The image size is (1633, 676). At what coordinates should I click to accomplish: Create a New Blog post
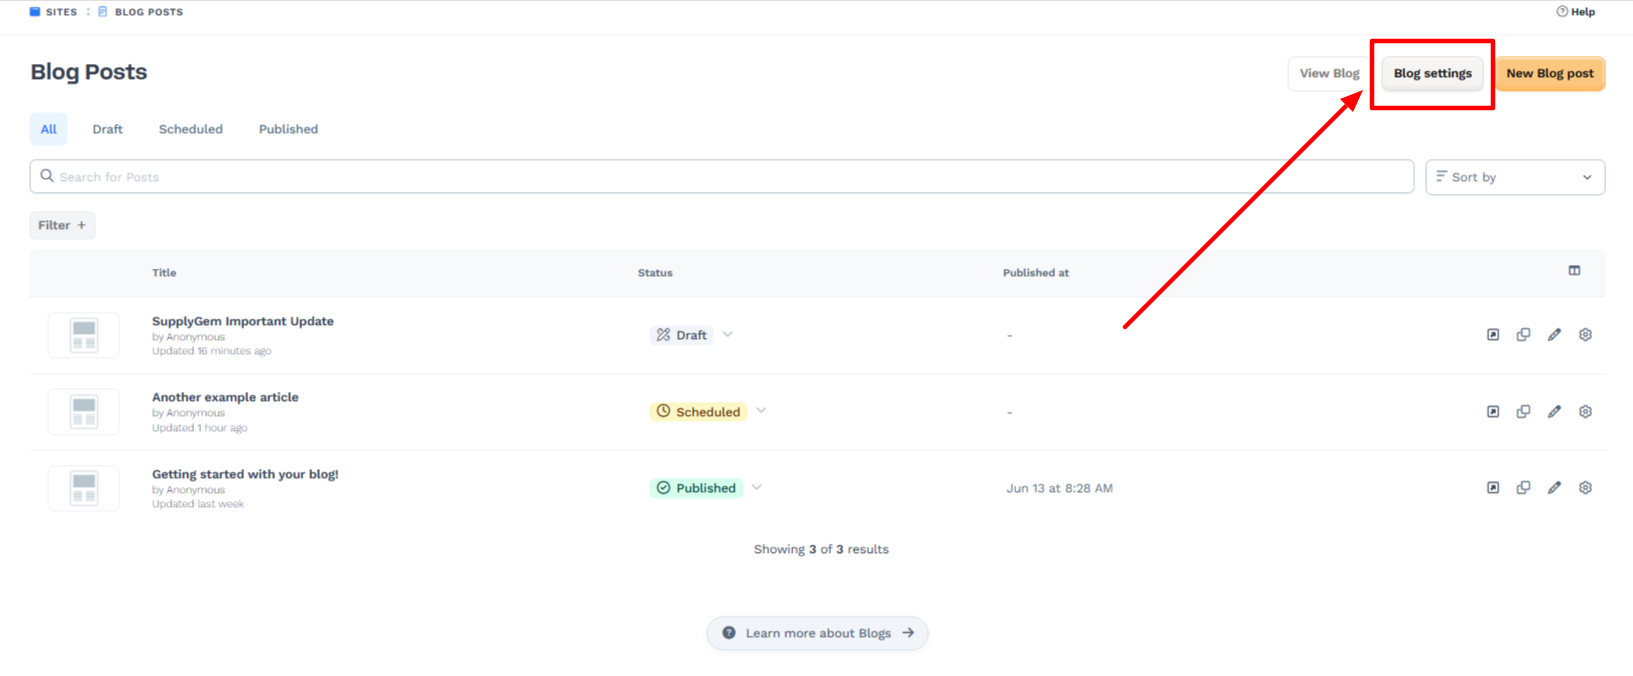(1550, 73)
